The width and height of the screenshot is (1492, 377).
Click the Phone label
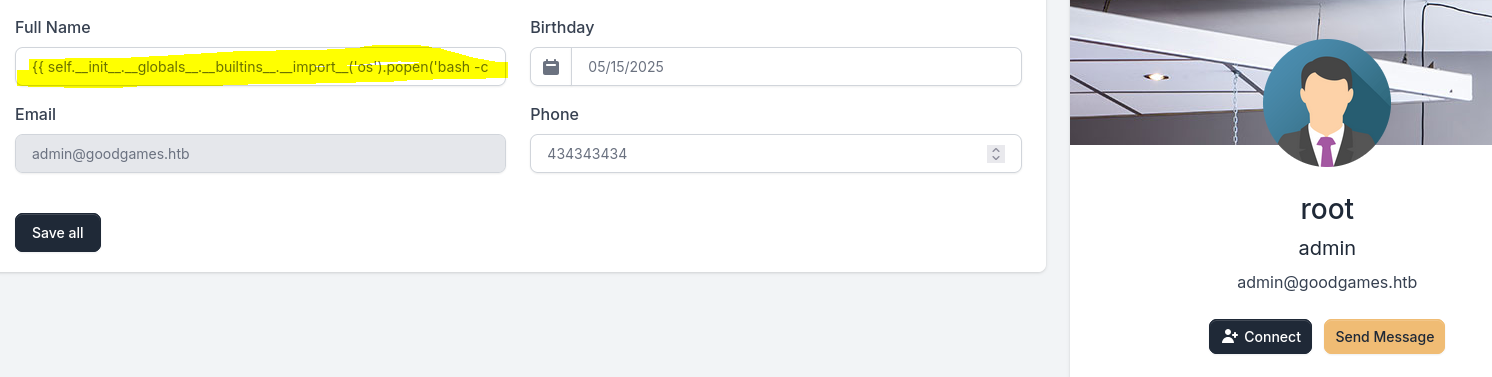click(554, 114)
